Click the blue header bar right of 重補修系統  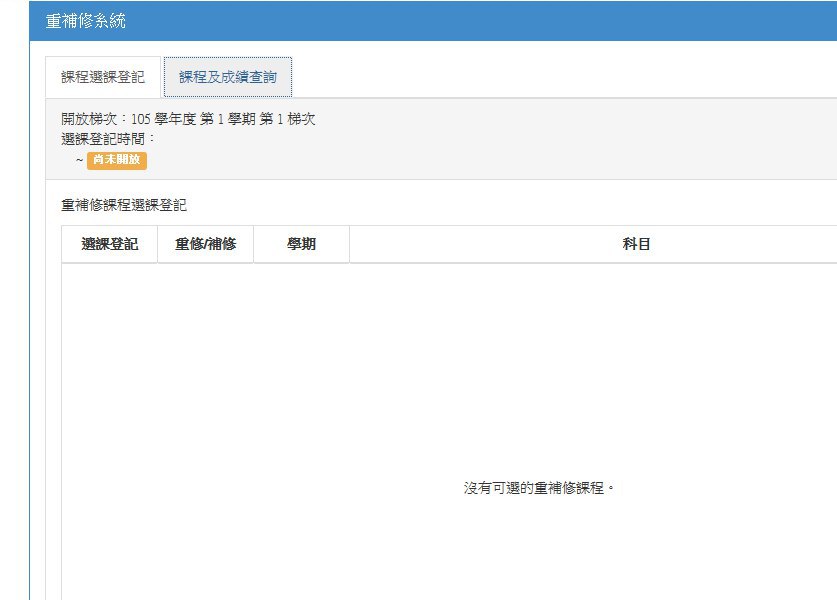pyautogui.click(x=500, y=21)
